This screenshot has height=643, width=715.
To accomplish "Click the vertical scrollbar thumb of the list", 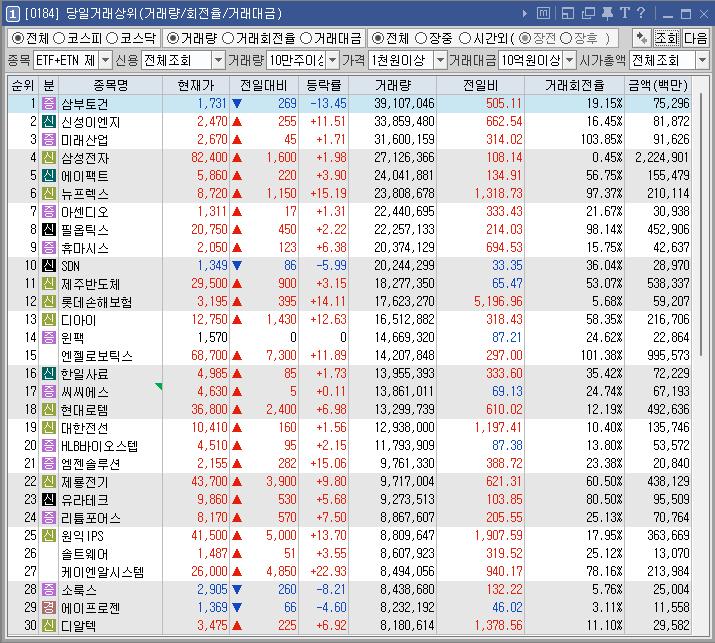I will click(x=701, y=223).
